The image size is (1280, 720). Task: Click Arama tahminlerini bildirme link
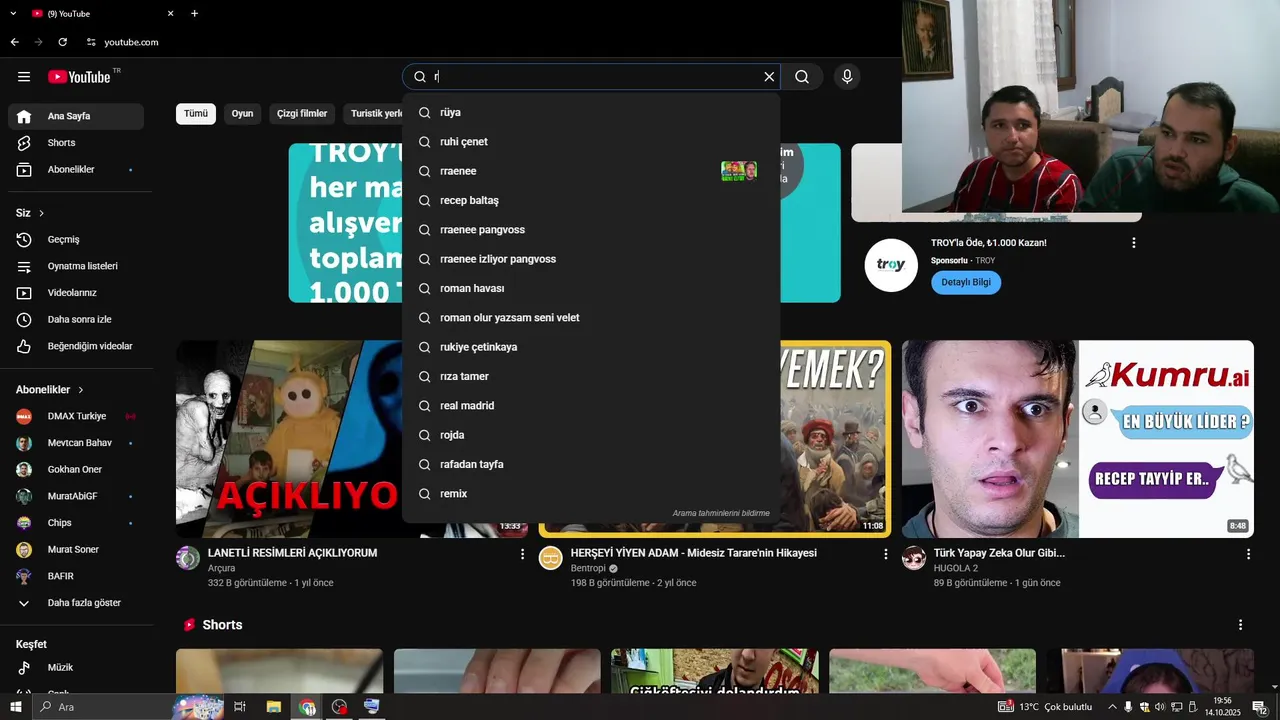721,513
